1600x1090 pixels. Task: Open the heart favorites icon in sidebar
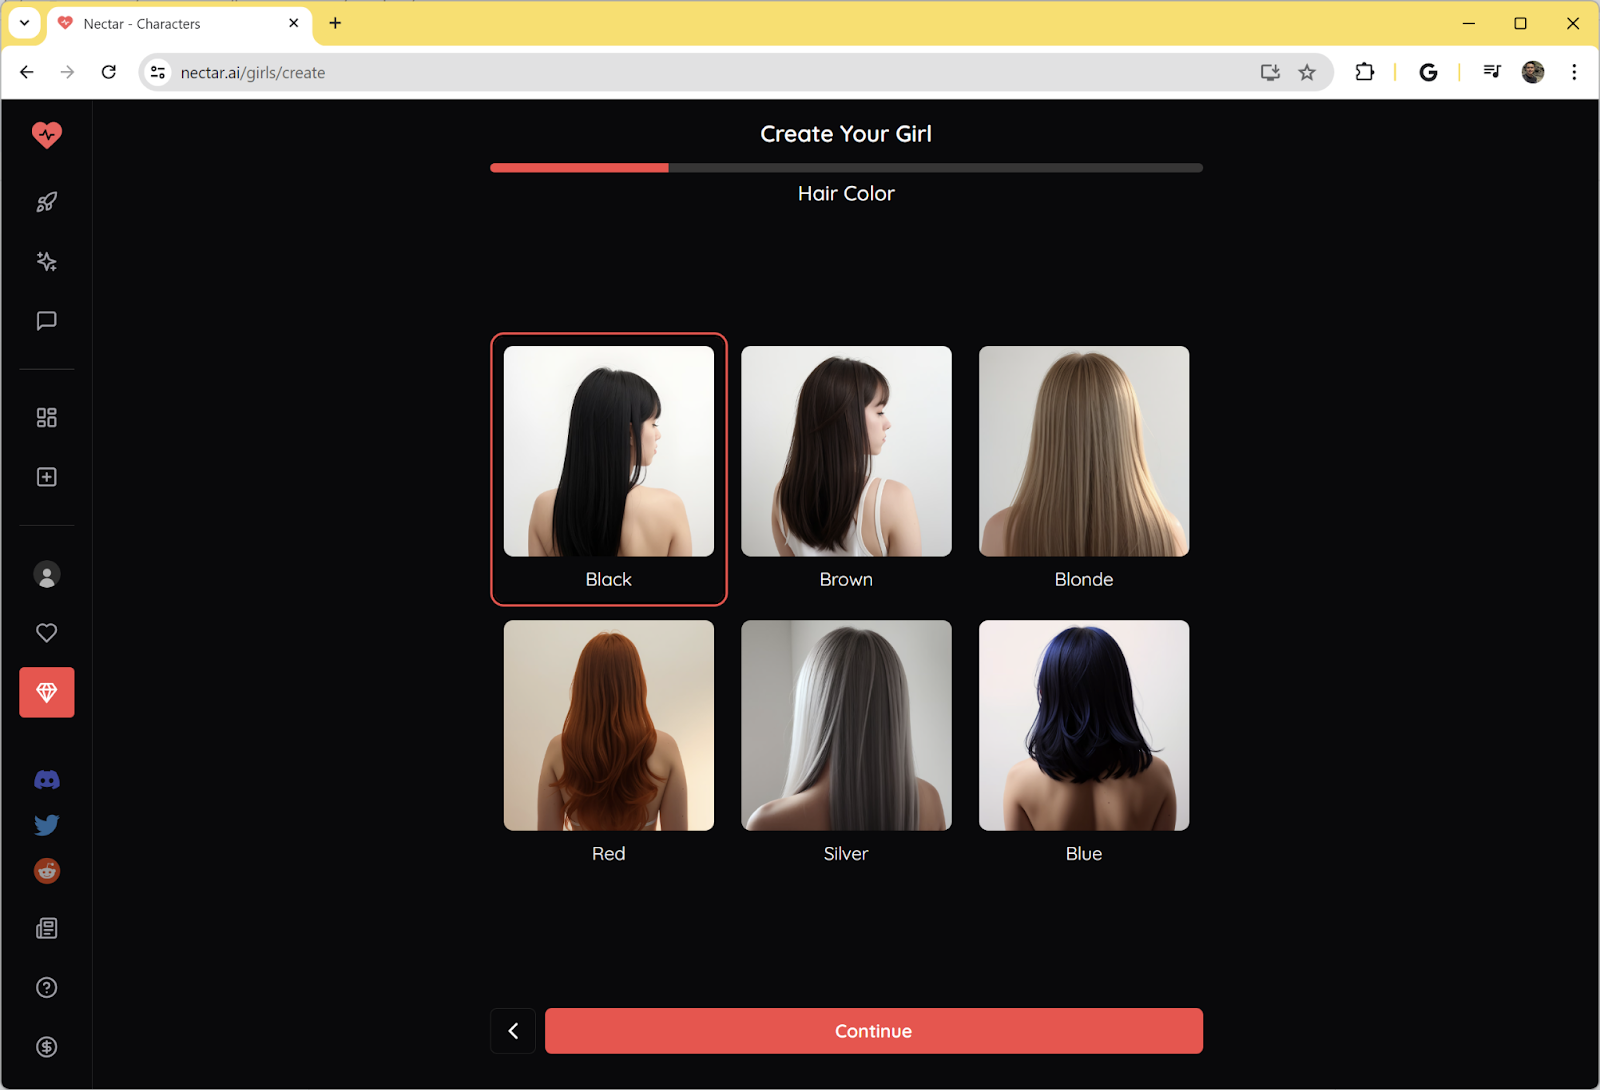(46, 633)
